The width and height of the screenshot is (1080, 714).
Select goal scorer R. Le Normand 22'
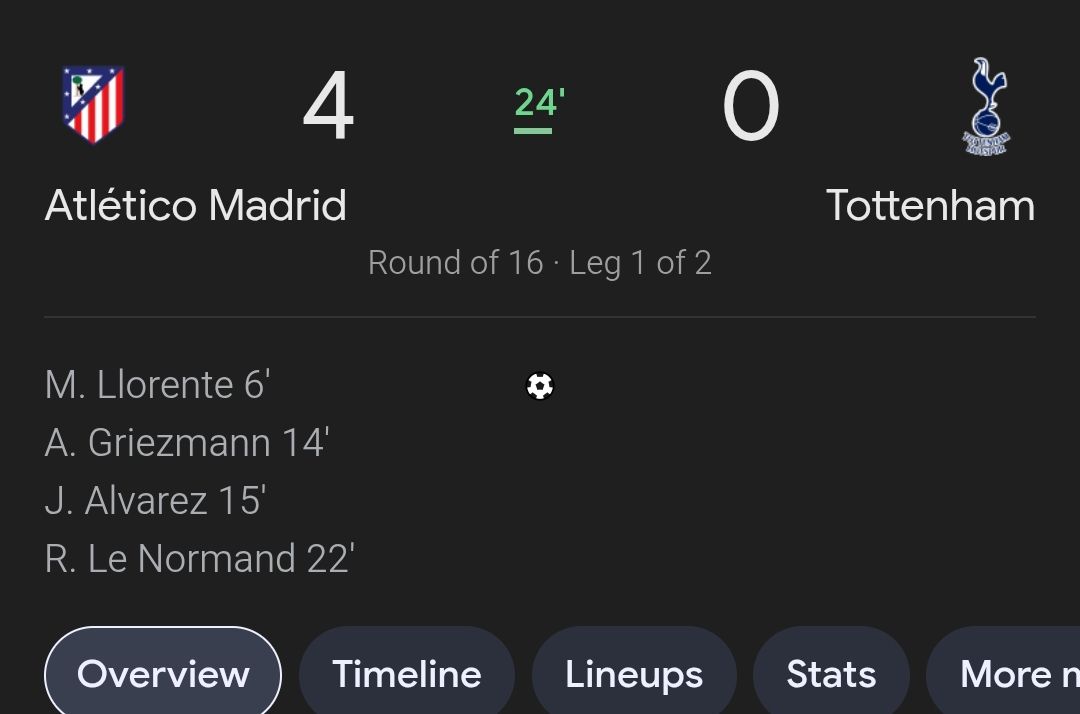point(200,559)
